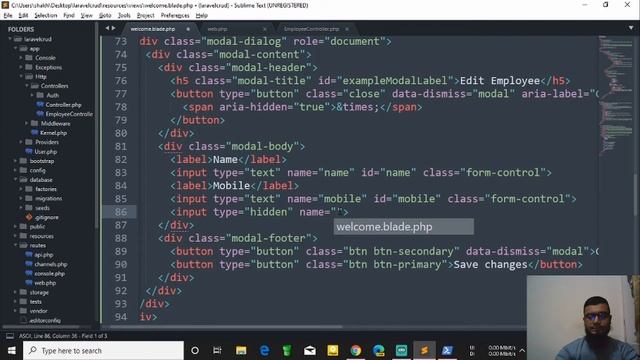The image size is (640, 360).
Task: Collapse the Controllers folder
Action: (x=27, y=86)
